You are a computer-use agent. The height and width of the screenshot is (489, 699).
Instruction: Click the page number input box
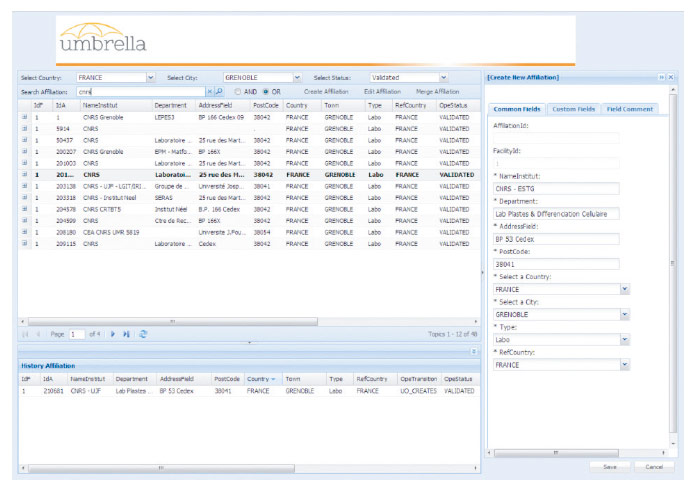pos(77,334)
